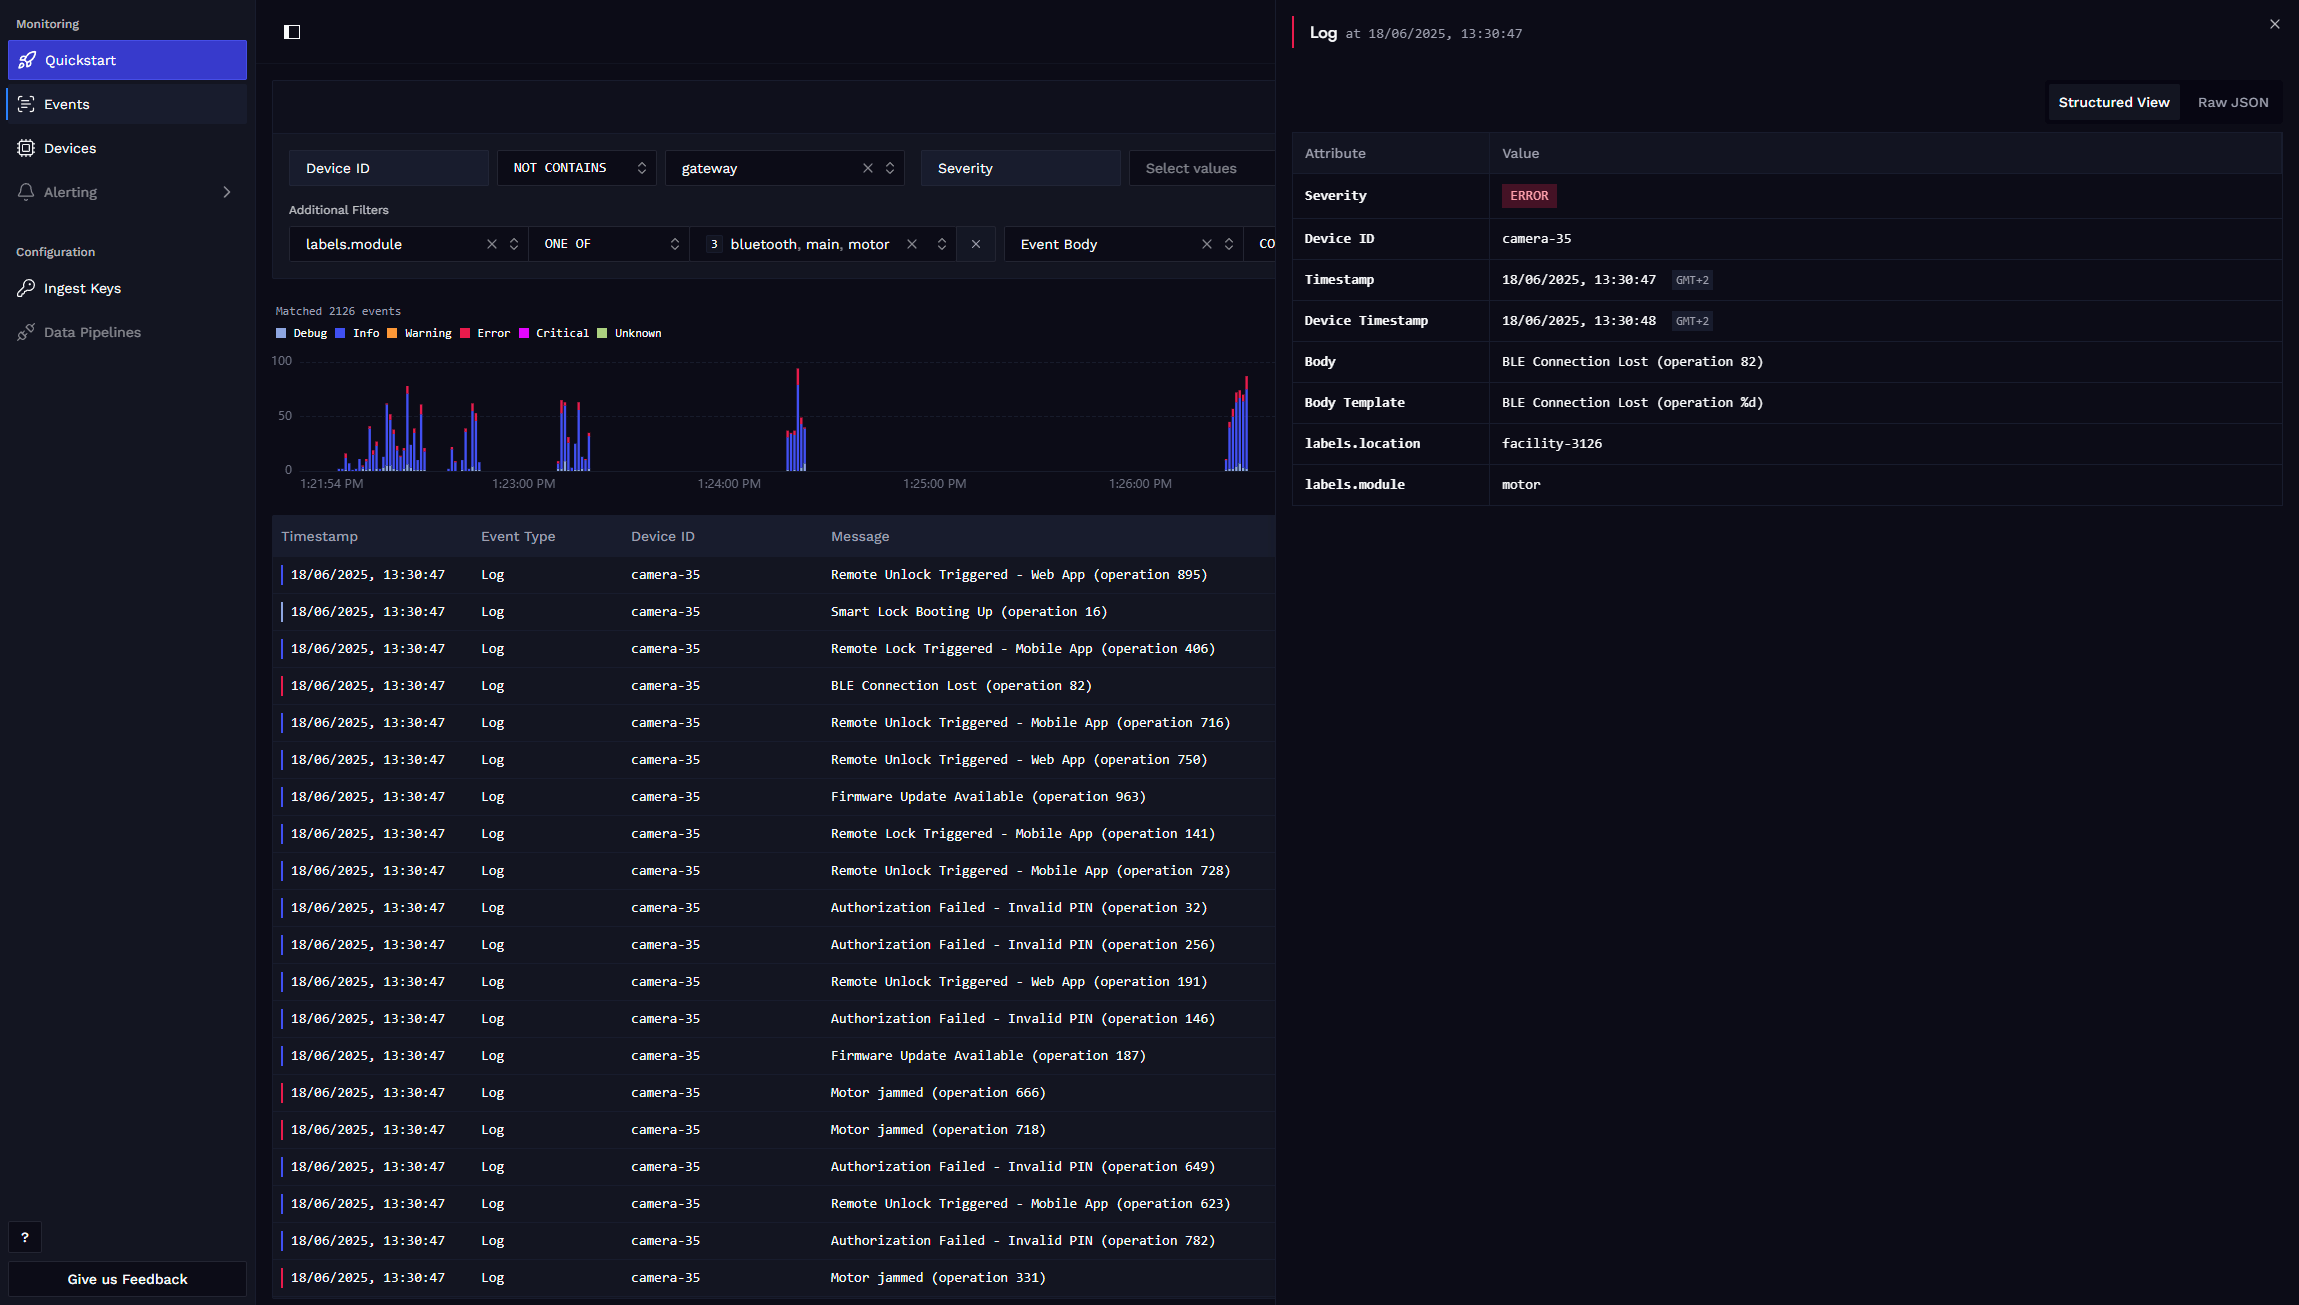This screenshot has height=1305, width=2299.
Task: Remove the labels.module additional filter
Action: tap(976, 244)
